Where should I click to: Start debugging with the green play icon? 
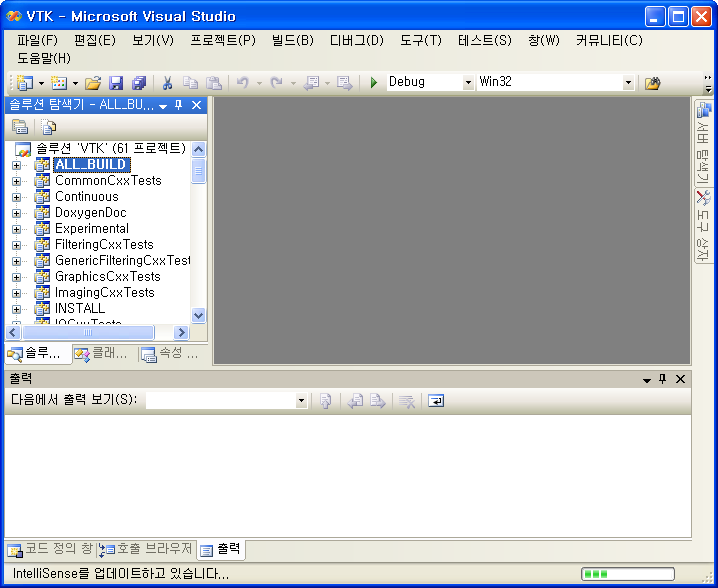coord(374,83)
